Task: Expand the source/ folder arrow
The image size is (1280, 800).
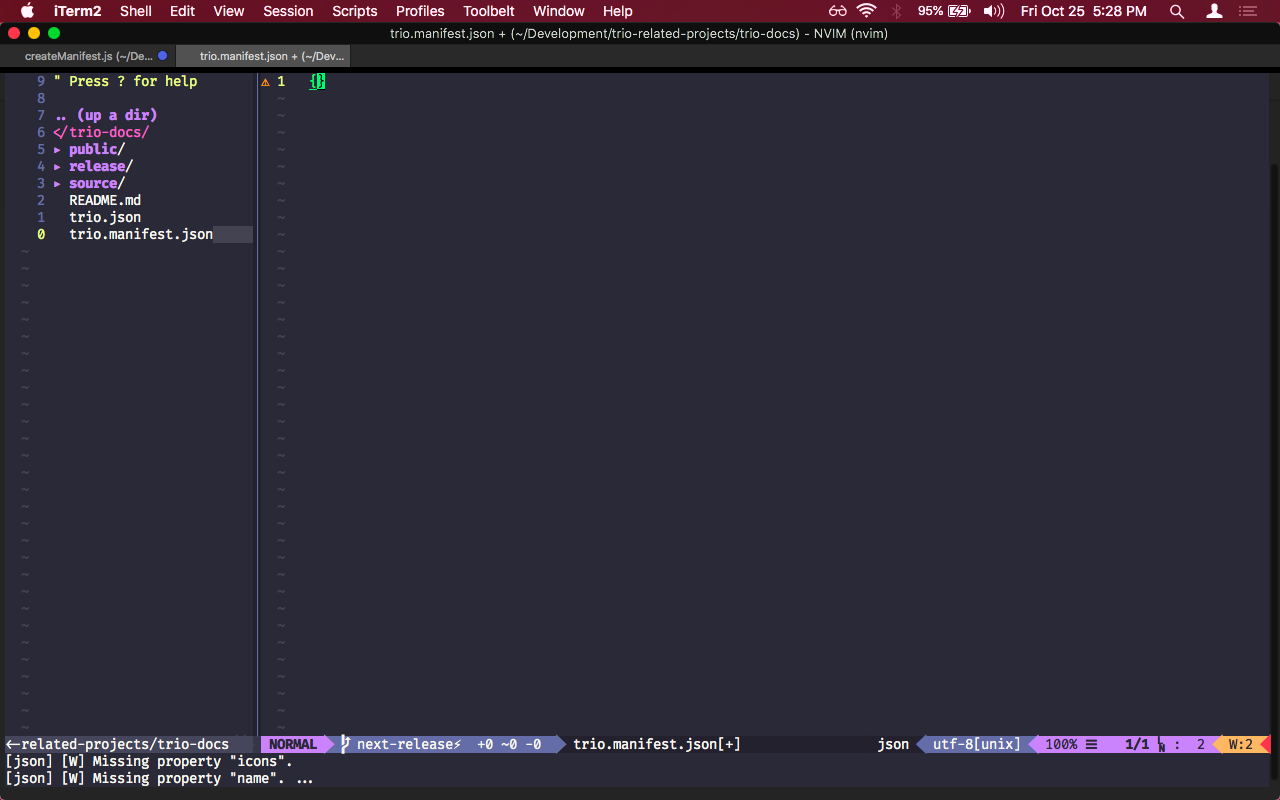Action: pos(57,183)
